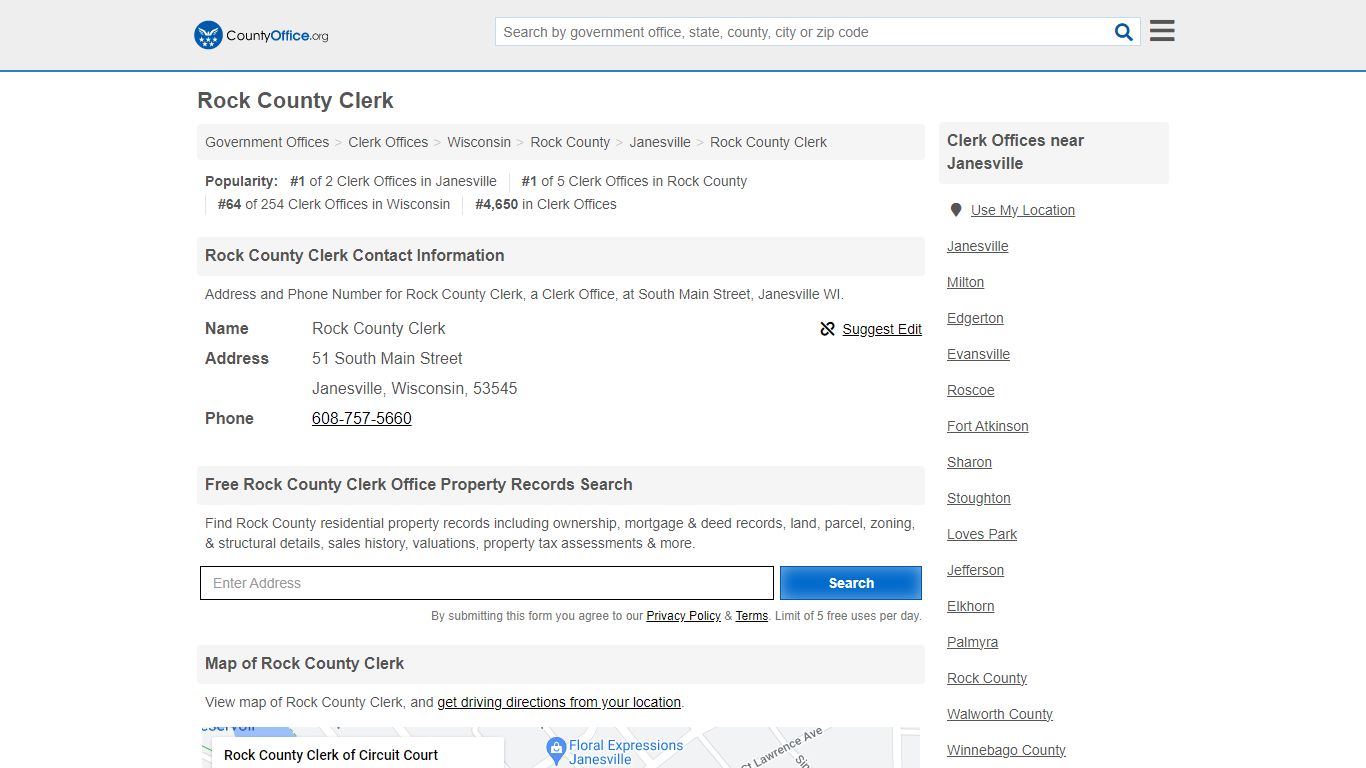Click #1 of 5 Clerk Offices in Rock County
Image resolution: width=1366 pixels, height=768 pixels.
click(634, 181)
